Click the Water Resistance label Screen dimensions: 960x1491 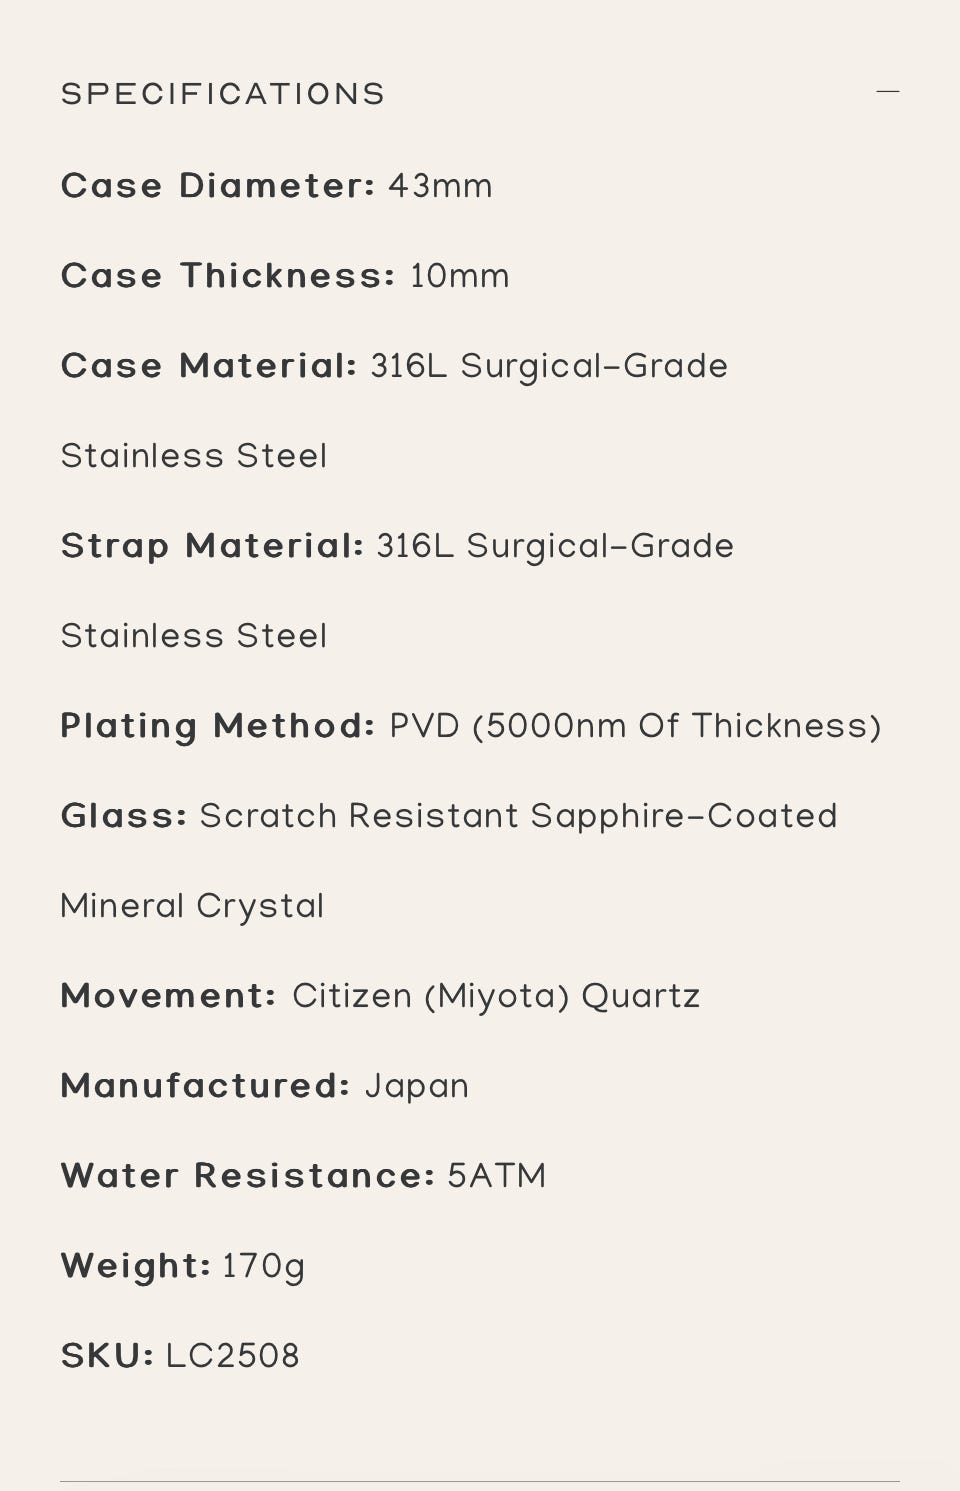[x=247, y=1176]
